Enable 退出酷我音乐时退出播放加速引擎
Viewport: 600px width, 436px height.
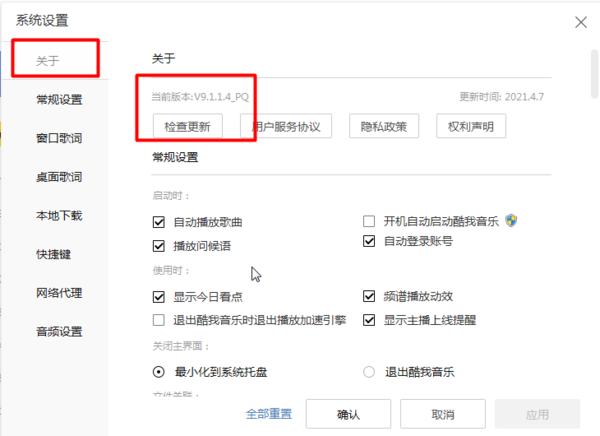click(x=159, y=320)
